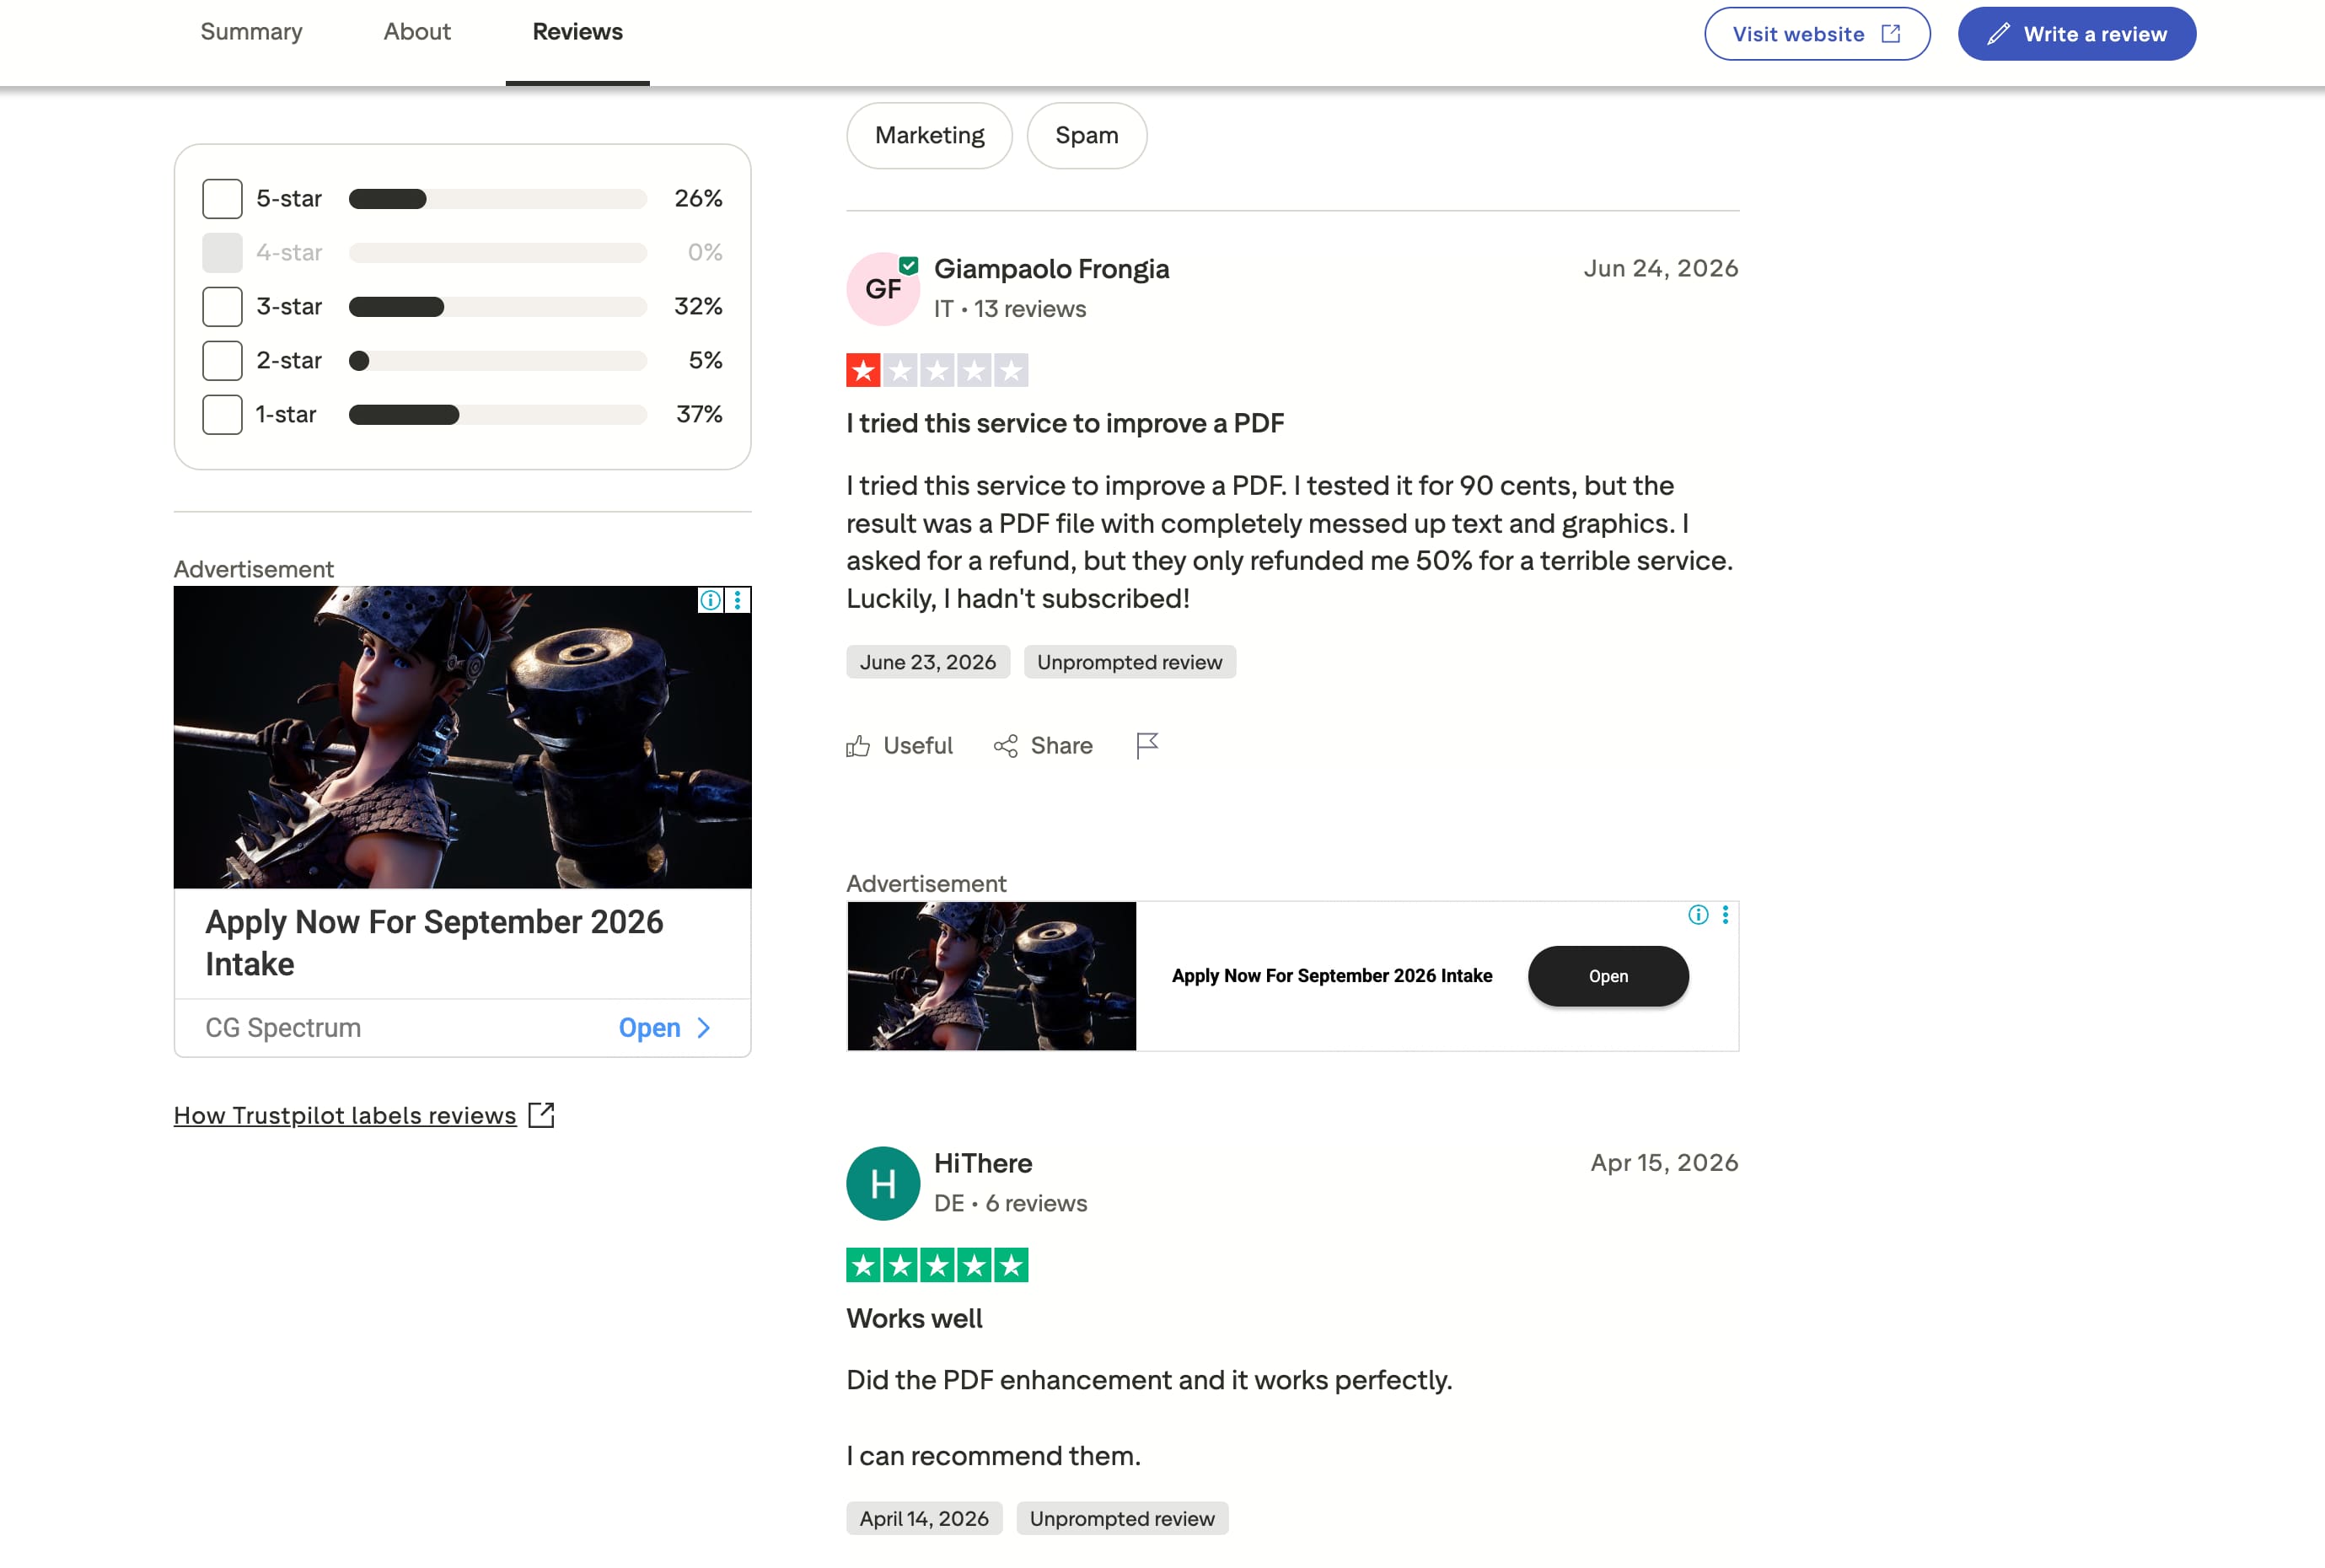The height and width of the screenshot is (1568, 2325).
Task: Flag Giampaolo Frongia's review
Action: tap(1147, 746)
